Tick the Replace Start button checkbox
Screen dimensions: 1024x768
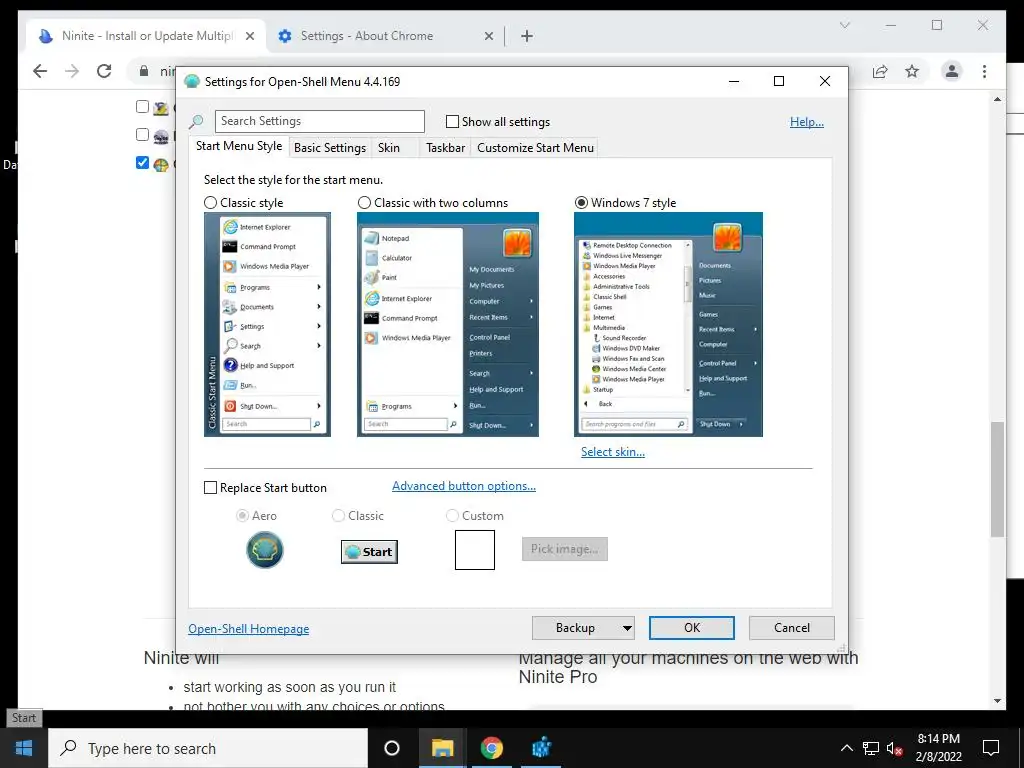pos(210,488)
